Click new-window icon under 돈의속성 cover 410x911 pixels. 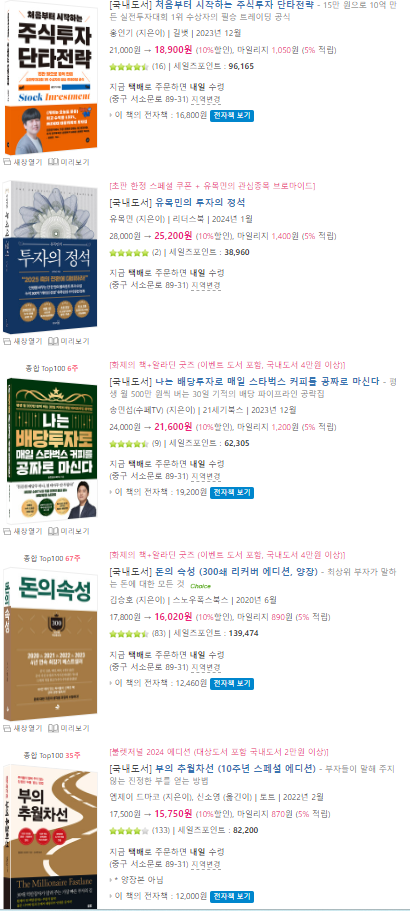tap(8, 727)
